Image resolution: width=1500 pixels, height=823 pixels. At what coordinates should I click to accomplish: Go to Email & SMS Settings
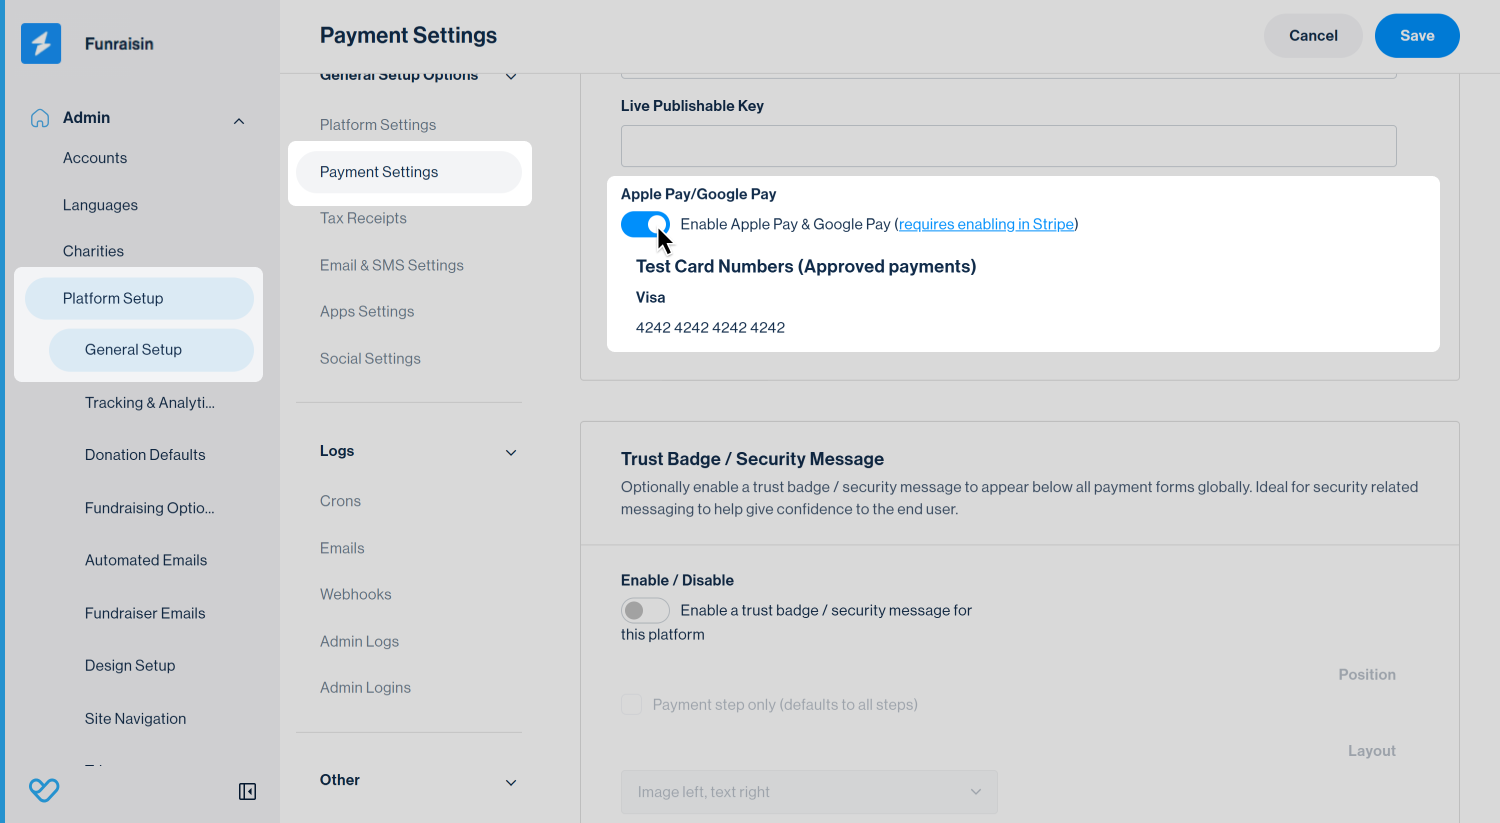[392, 265]
